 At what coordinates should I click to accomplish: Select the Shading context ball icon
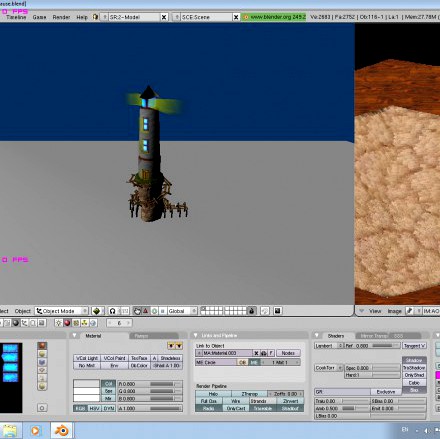coord(16,323)
